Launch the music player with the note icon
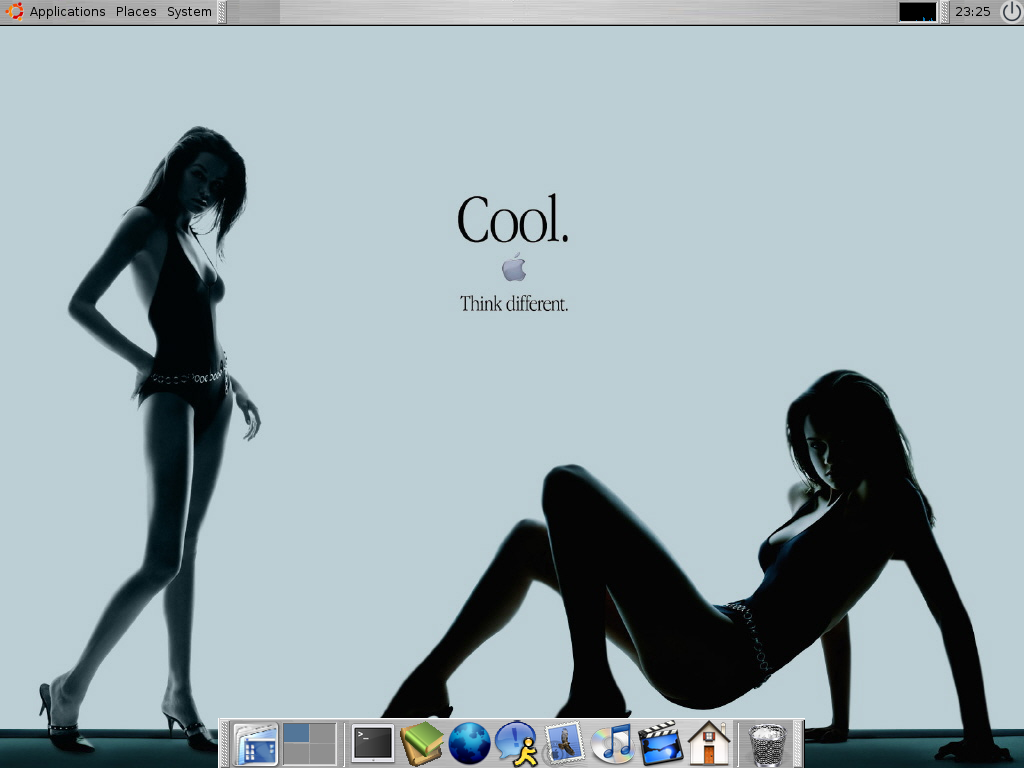1024x768 pixels. (612, 743)
